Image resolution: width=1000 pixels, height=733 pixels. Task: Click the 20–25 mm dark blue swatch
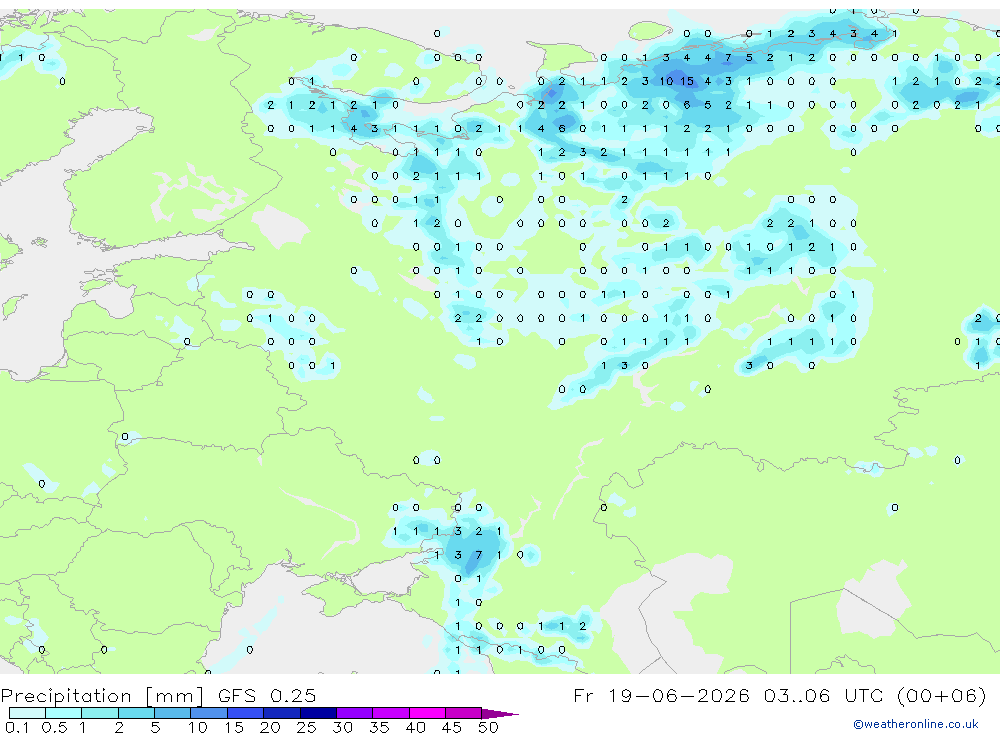click(282, 713)
